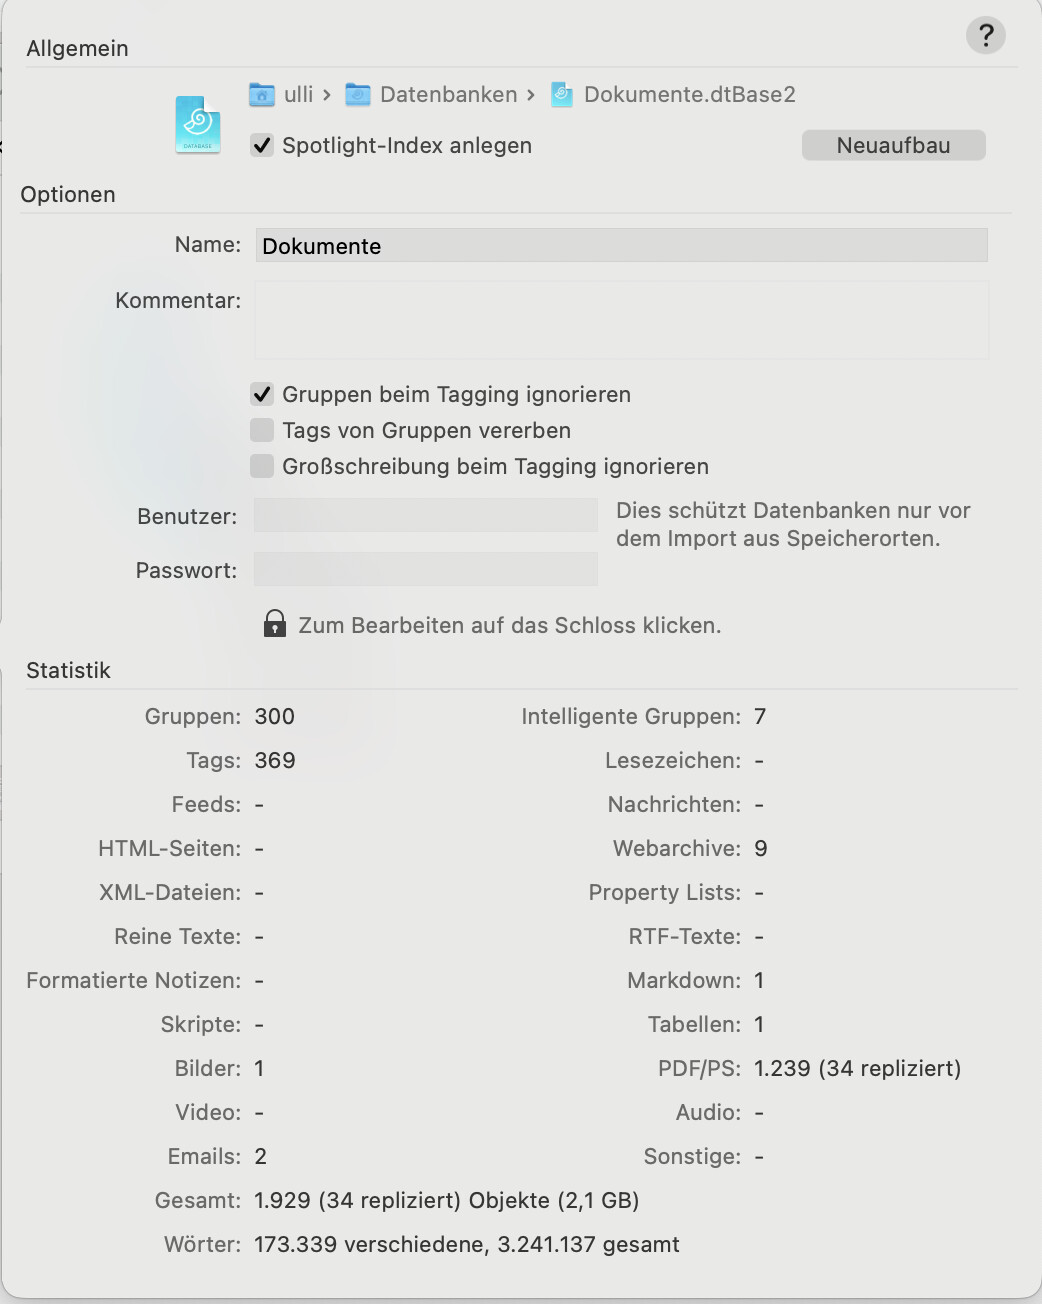Focus the Name field containing Dokumente
This screenshot has height=1304, width=1042.
click(x=621, y=245)
